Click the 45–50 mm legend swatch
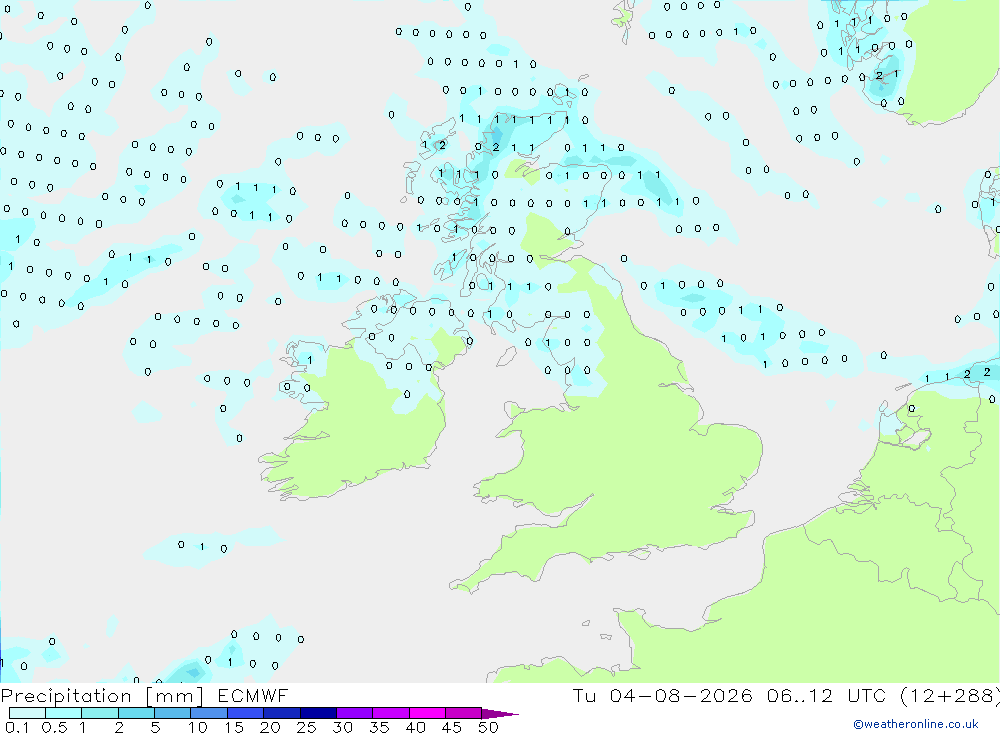The width and height of the screenshot is (1000, 733). coord(463,713)
